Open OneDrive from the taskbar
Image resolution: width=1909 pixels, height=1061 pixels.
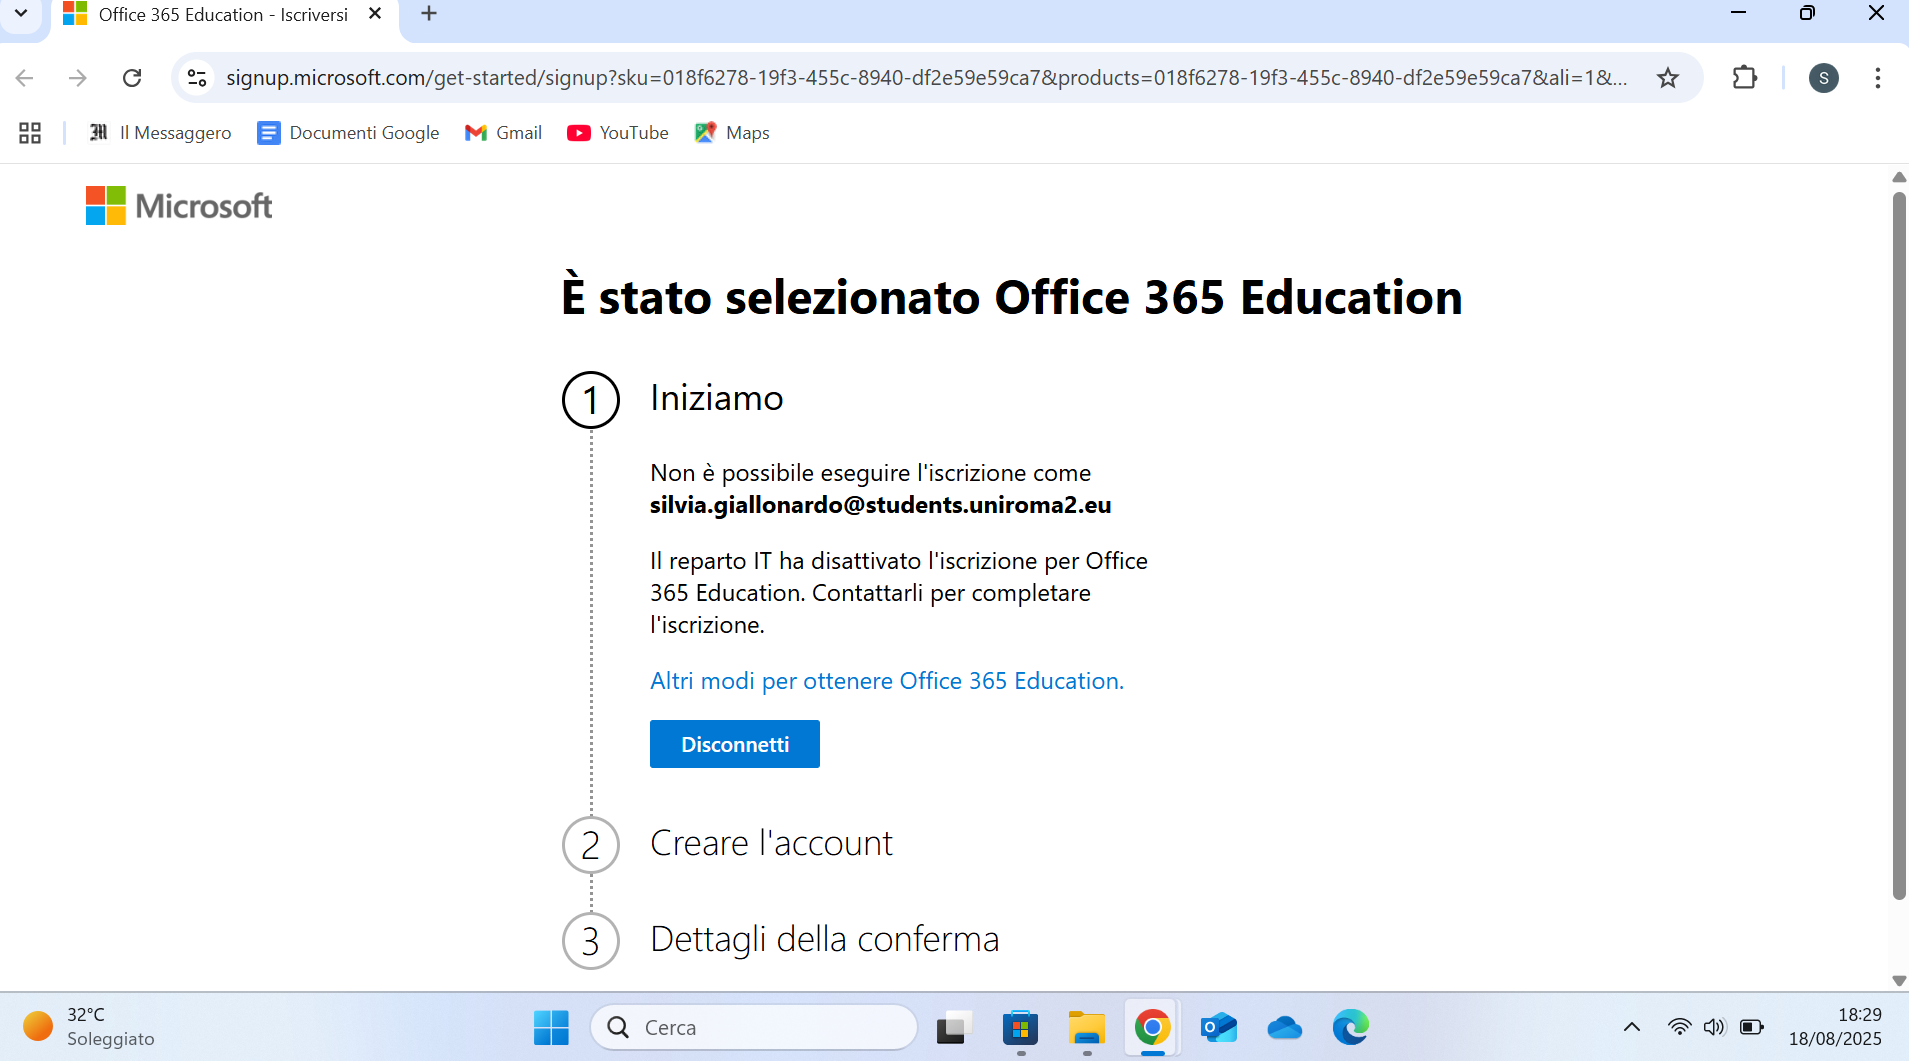coord(1285,1027)
